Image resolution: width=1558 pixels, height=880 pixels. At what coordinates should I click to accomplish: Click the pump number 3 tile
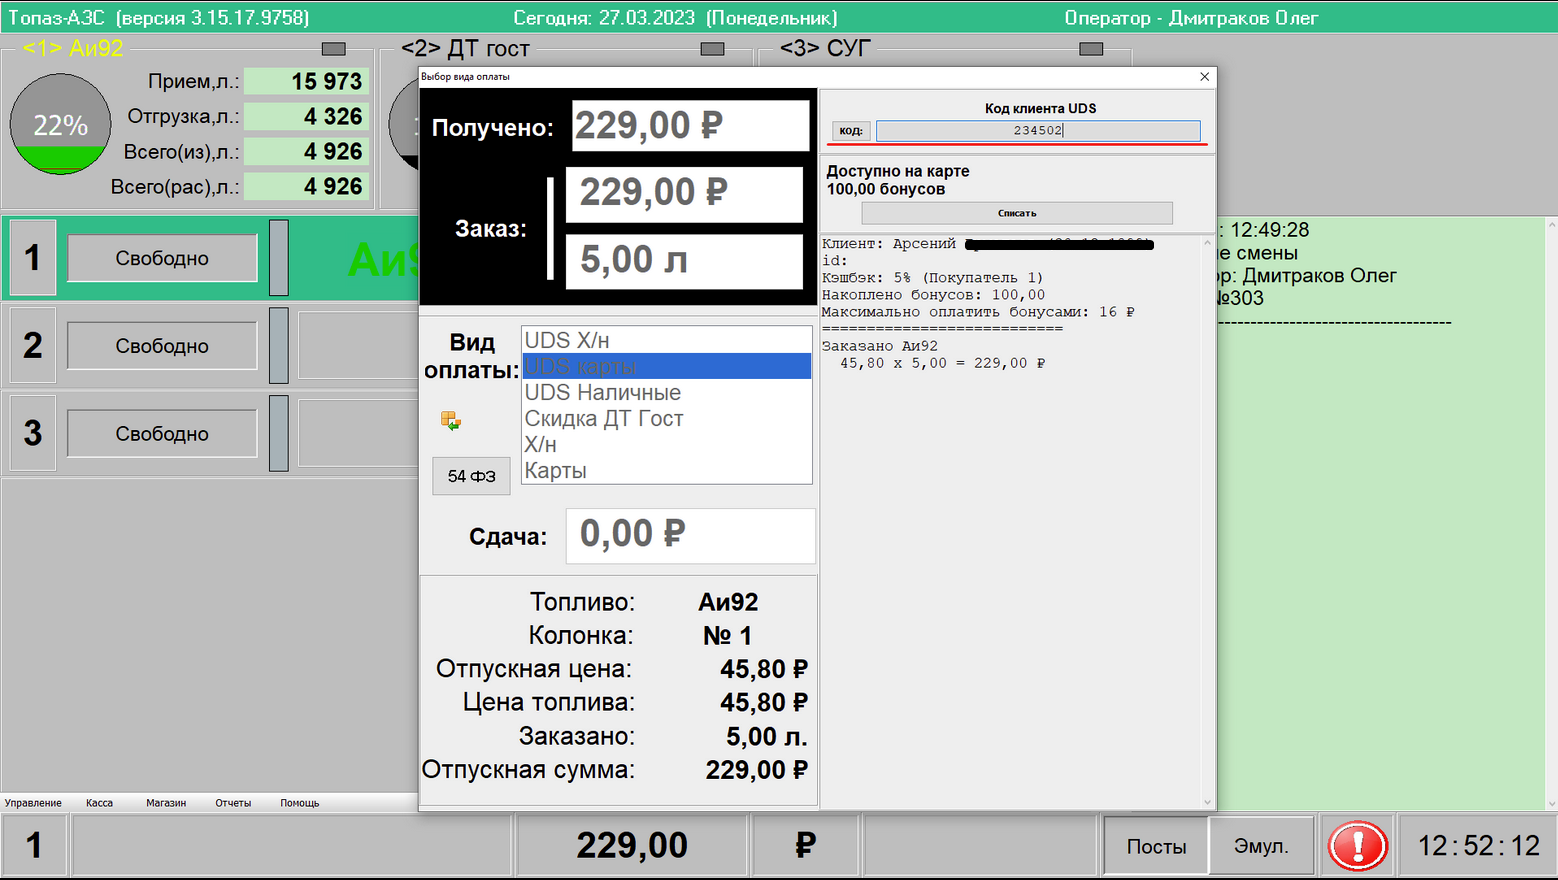pyautogui.click(x=33, y=434)
